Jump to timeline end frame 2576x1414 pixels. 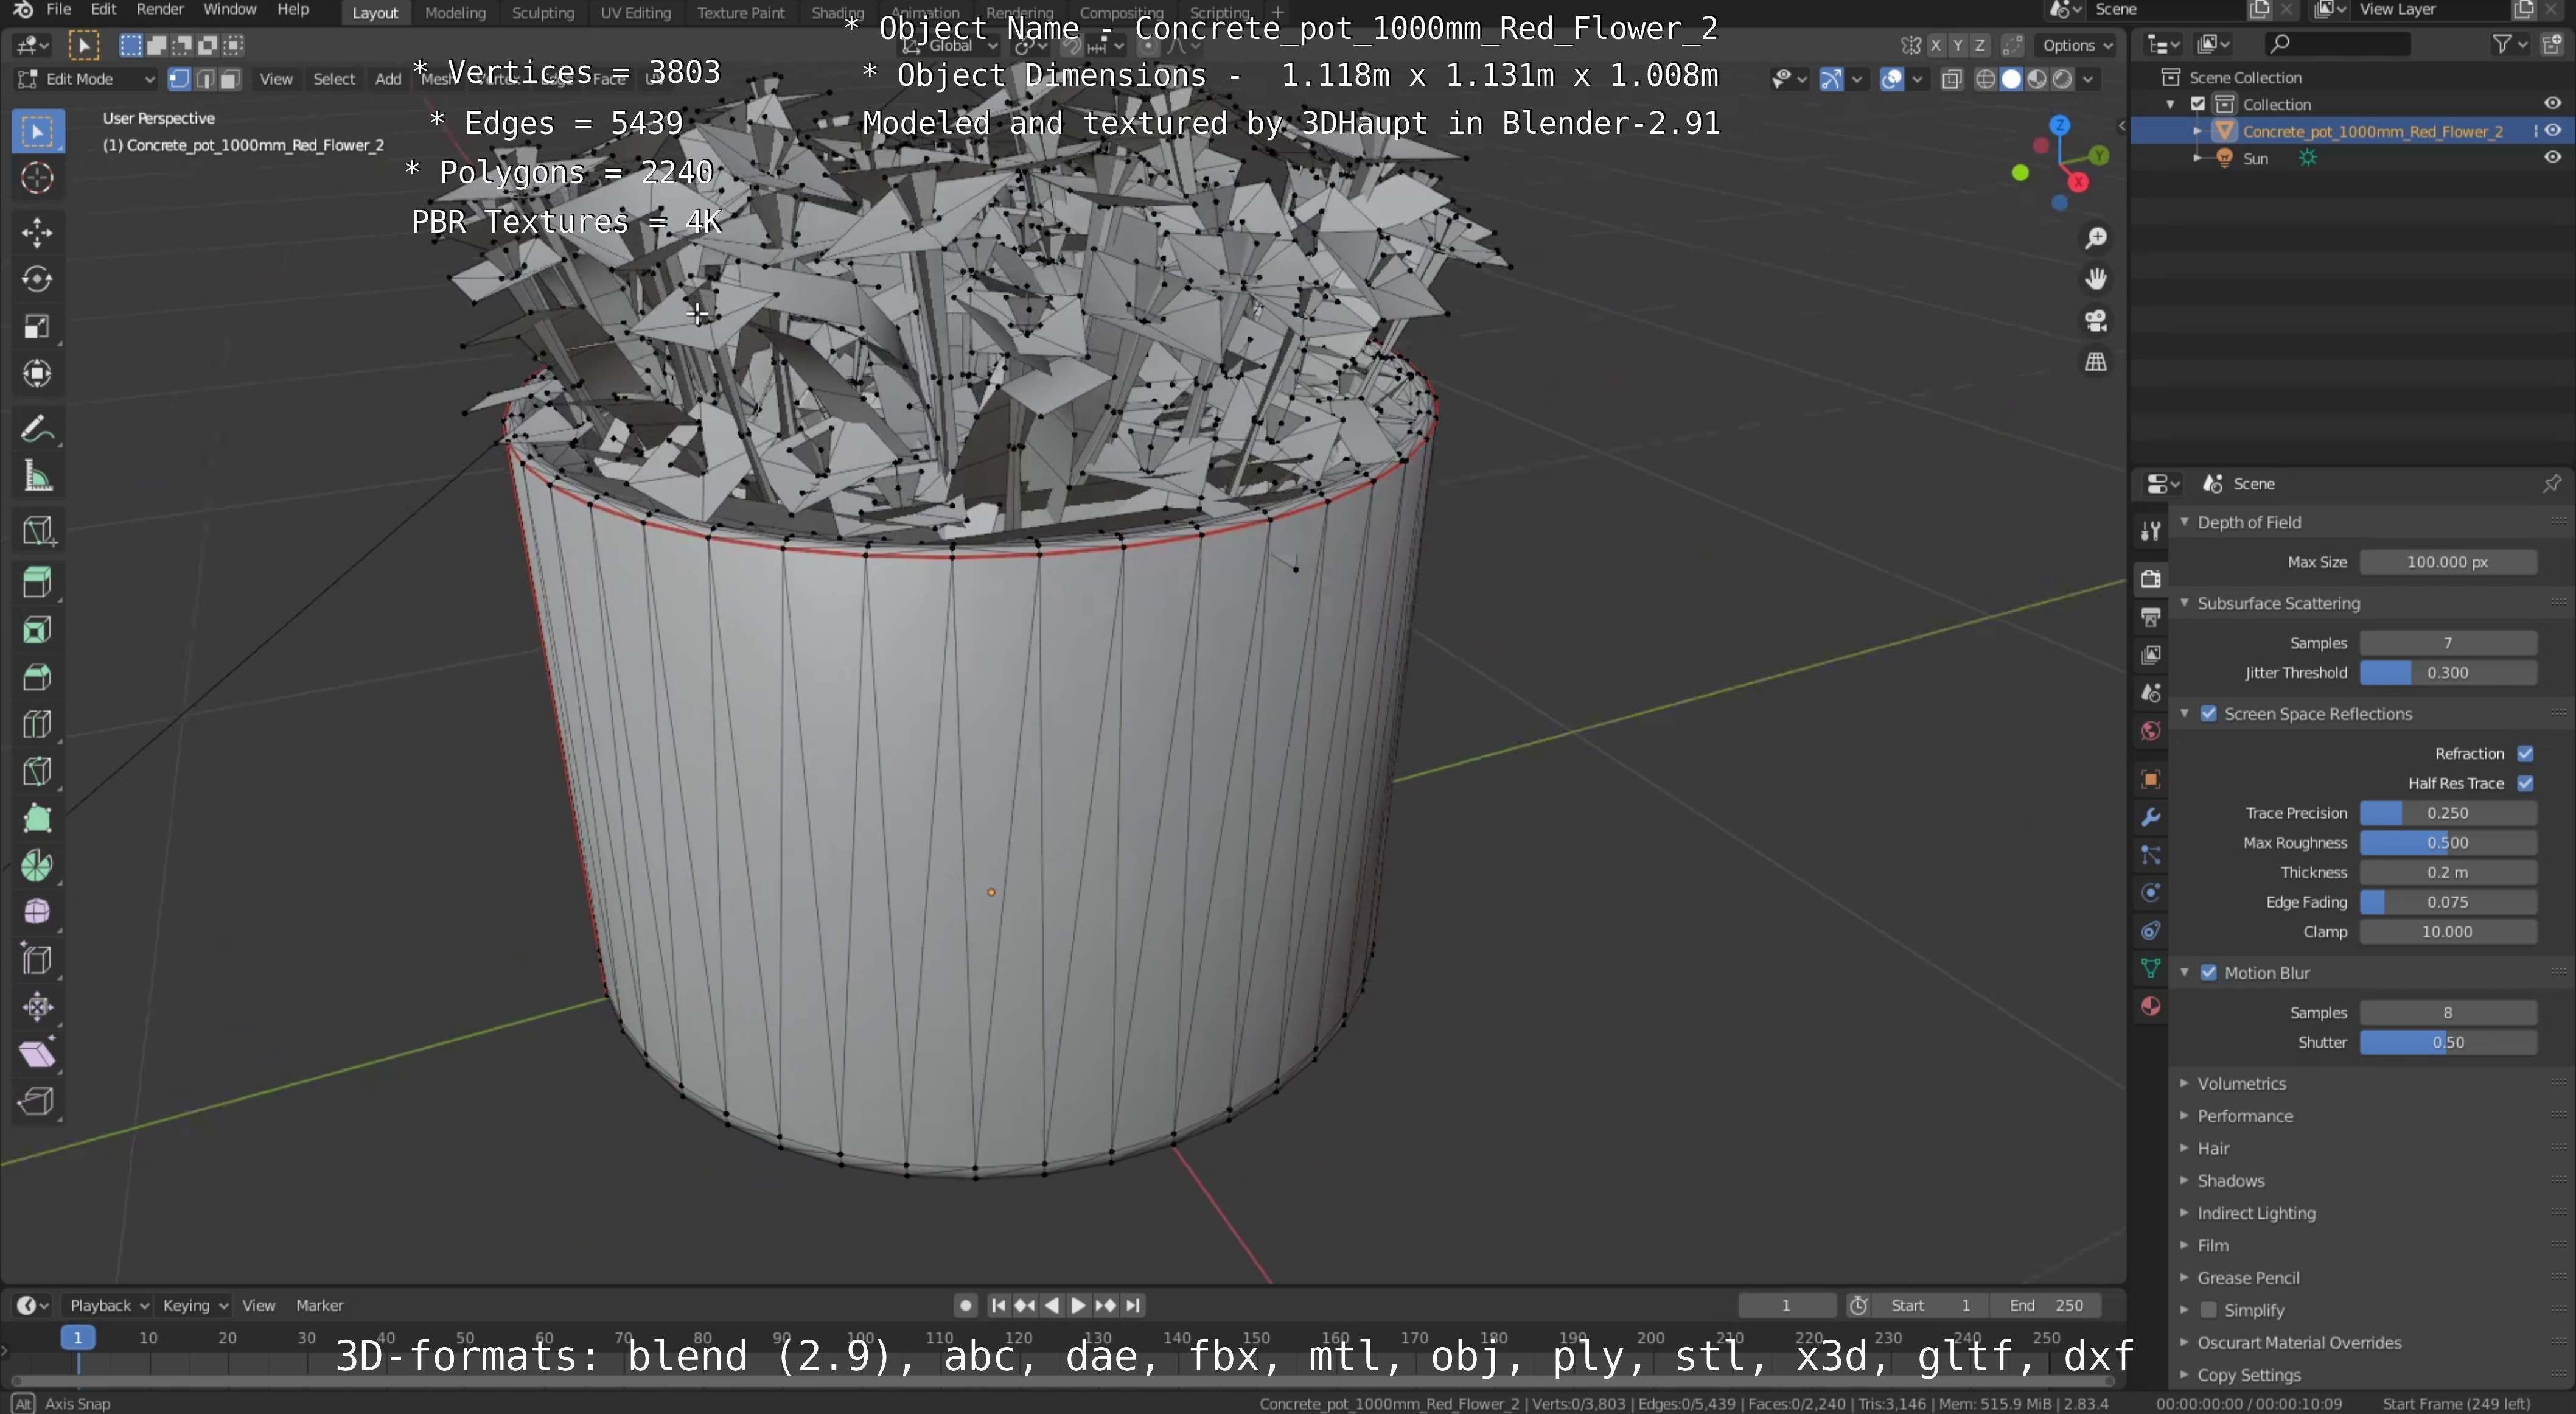pyautogui.click(x=1132, y=1305)
